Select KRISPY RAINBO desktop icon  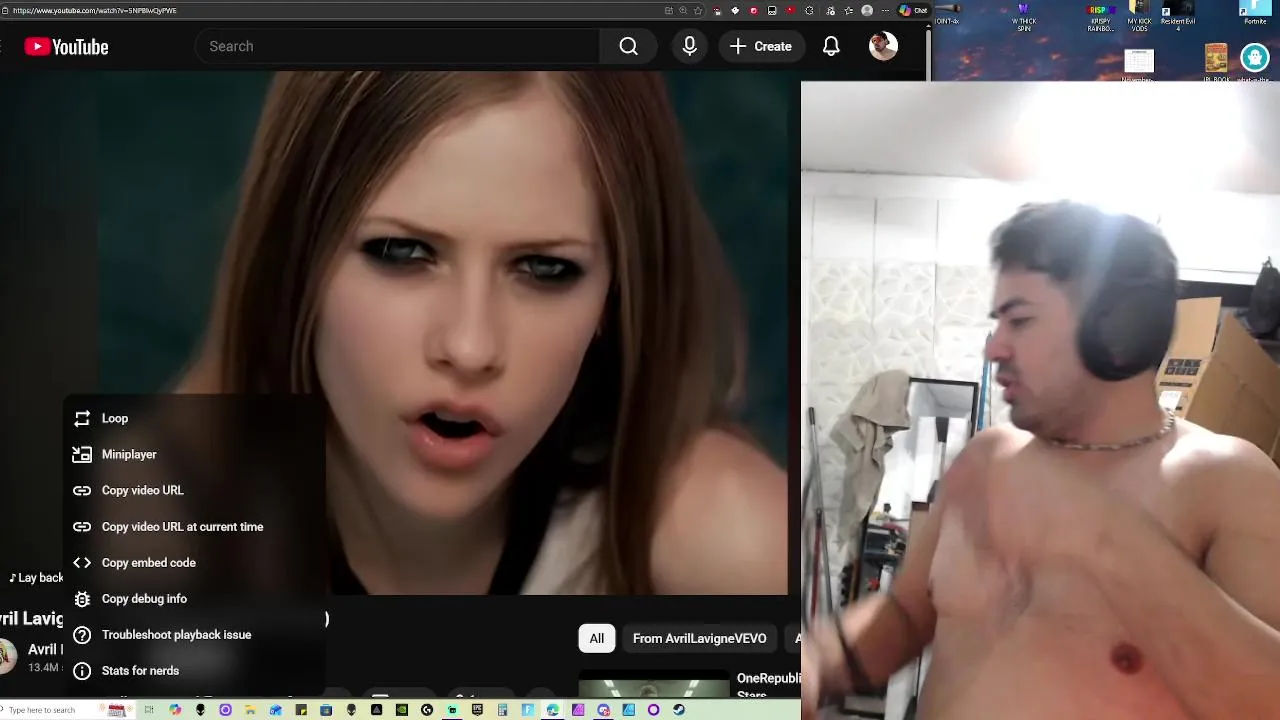point(1100,17)
